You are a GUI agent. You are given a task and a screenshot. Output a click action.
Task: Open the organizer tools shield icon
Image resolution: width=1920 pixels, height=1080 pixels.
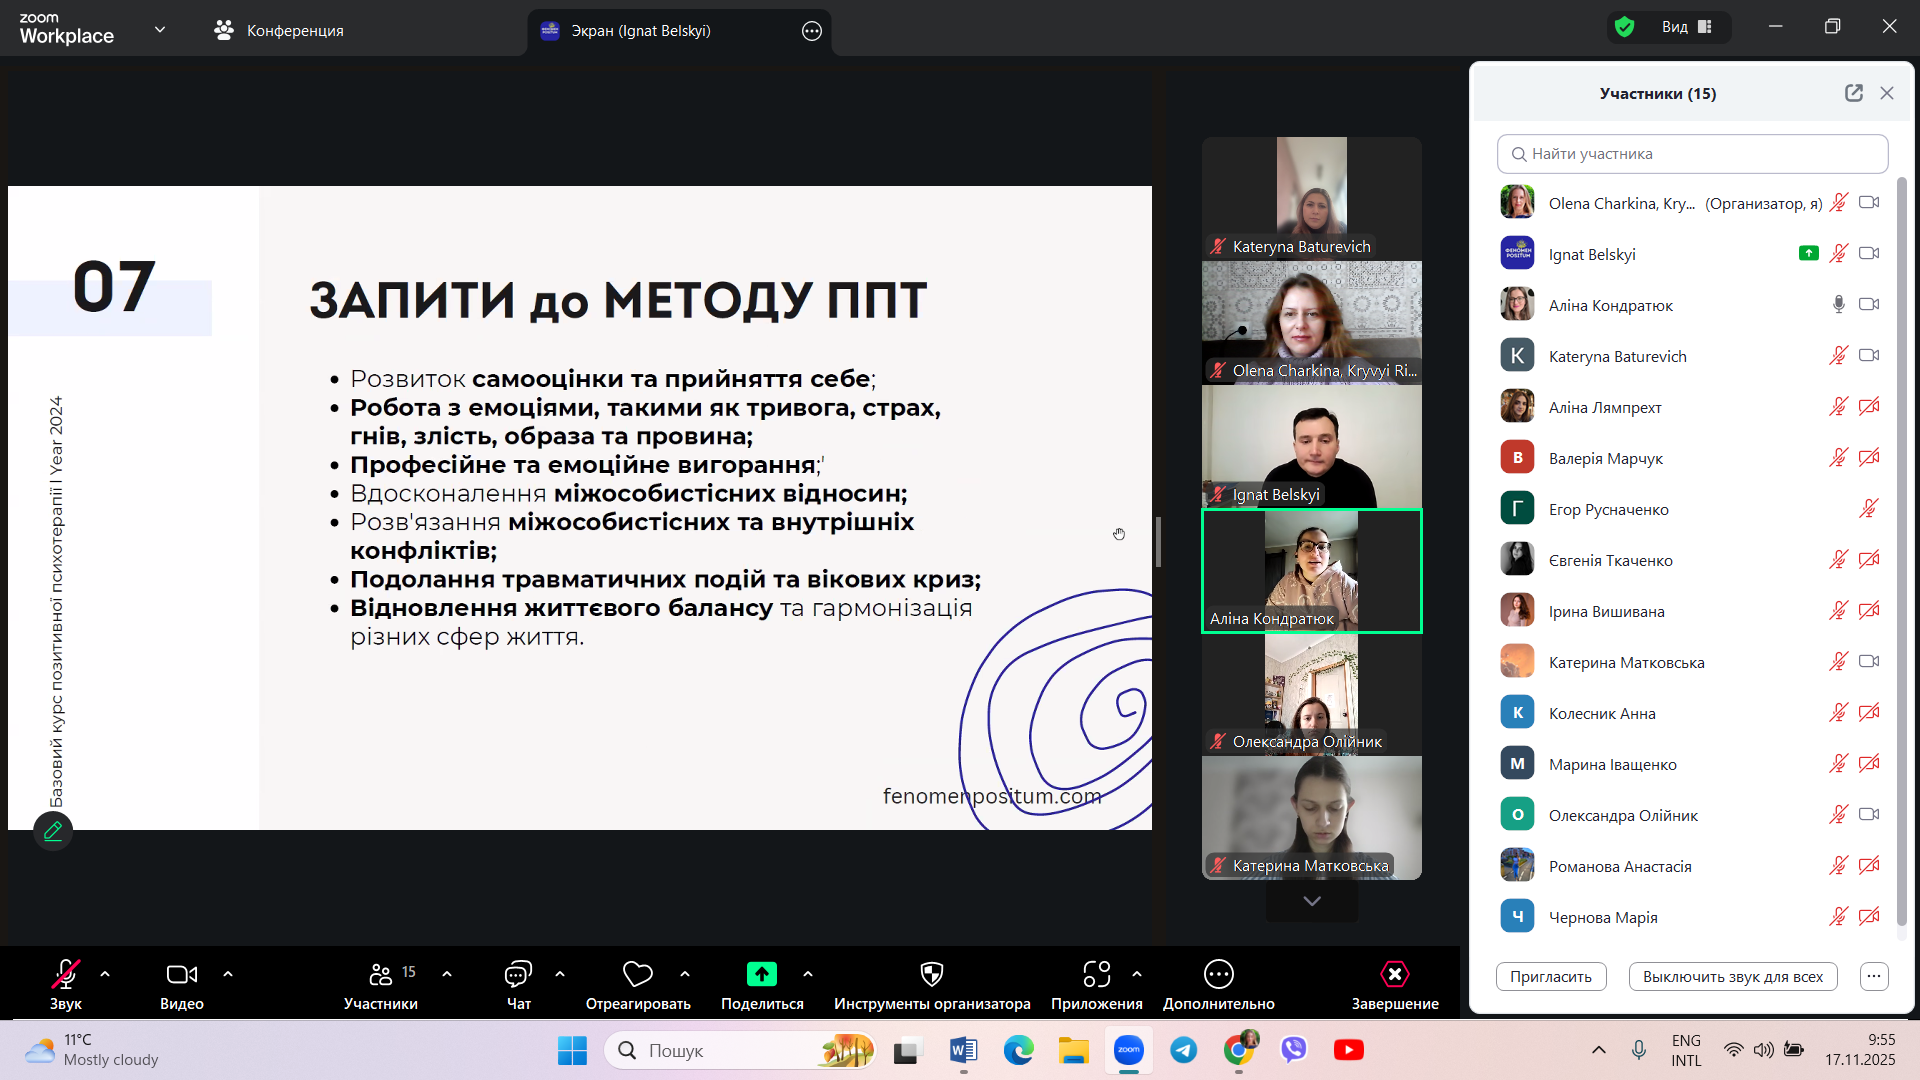931,974
